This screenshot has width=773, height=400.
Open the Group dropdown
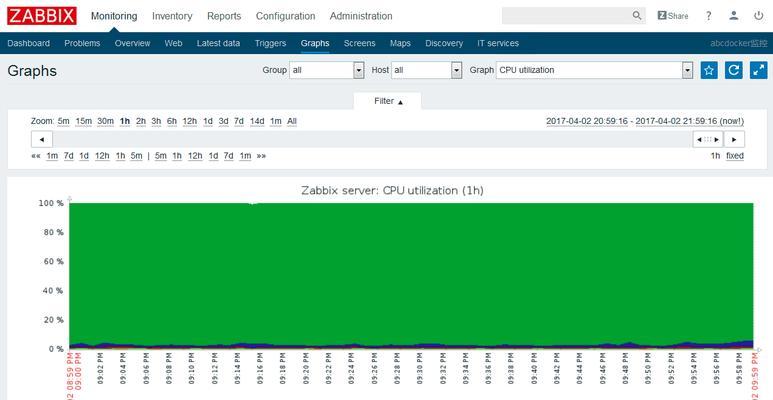pyautogui.click(x=326, y=70)
